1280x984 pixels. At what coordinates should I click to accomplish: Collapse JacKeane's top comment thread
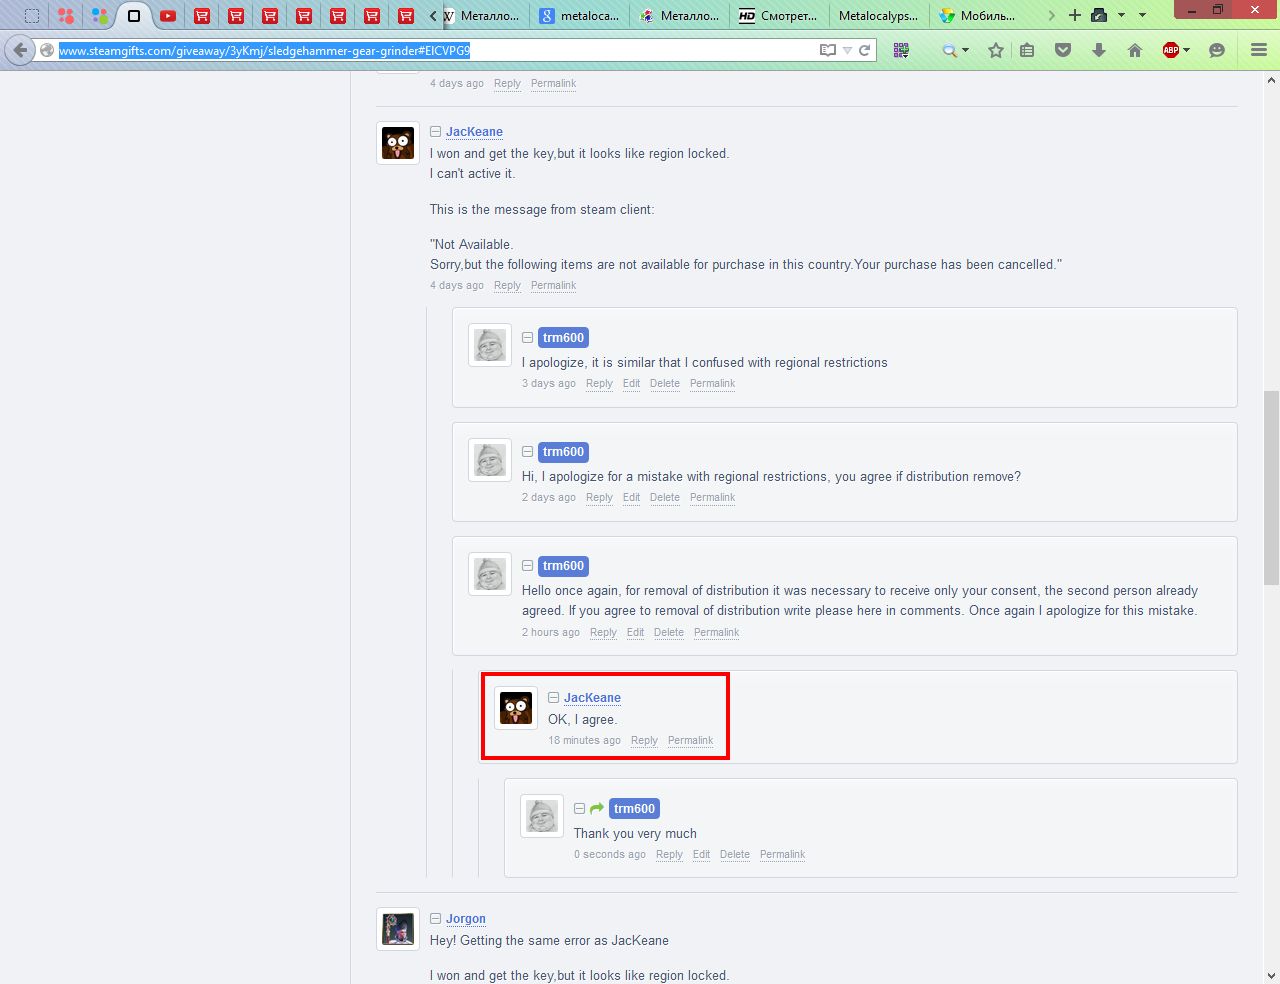pyautogui.click(x=436, y=132)
